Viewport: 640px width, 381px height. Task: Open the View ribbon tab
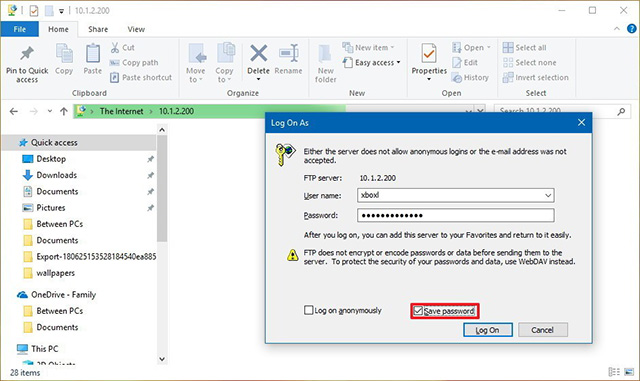pos(136,29)
